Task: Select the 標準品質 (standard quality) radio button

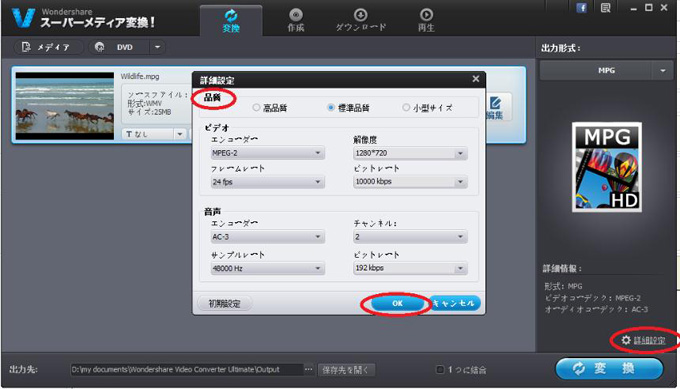Action: pos(331,107)
